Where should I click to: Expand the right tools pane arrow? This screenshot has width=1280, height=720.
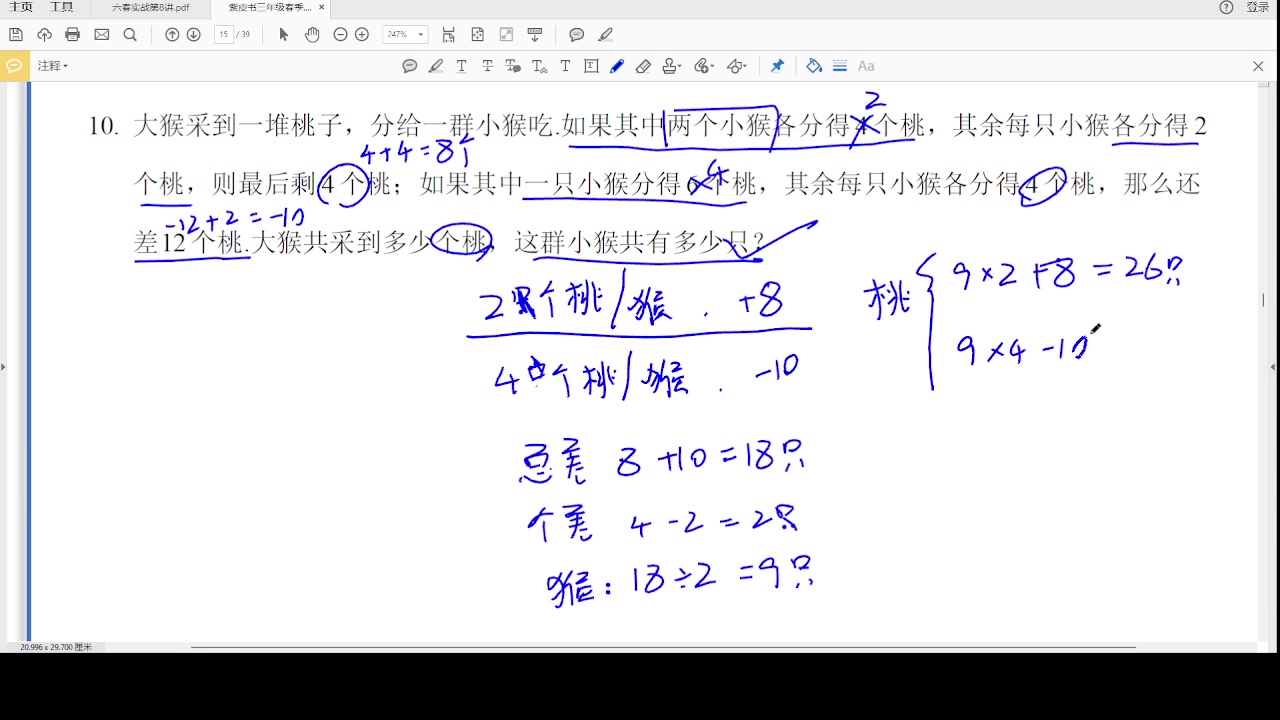pos(1273,367)
